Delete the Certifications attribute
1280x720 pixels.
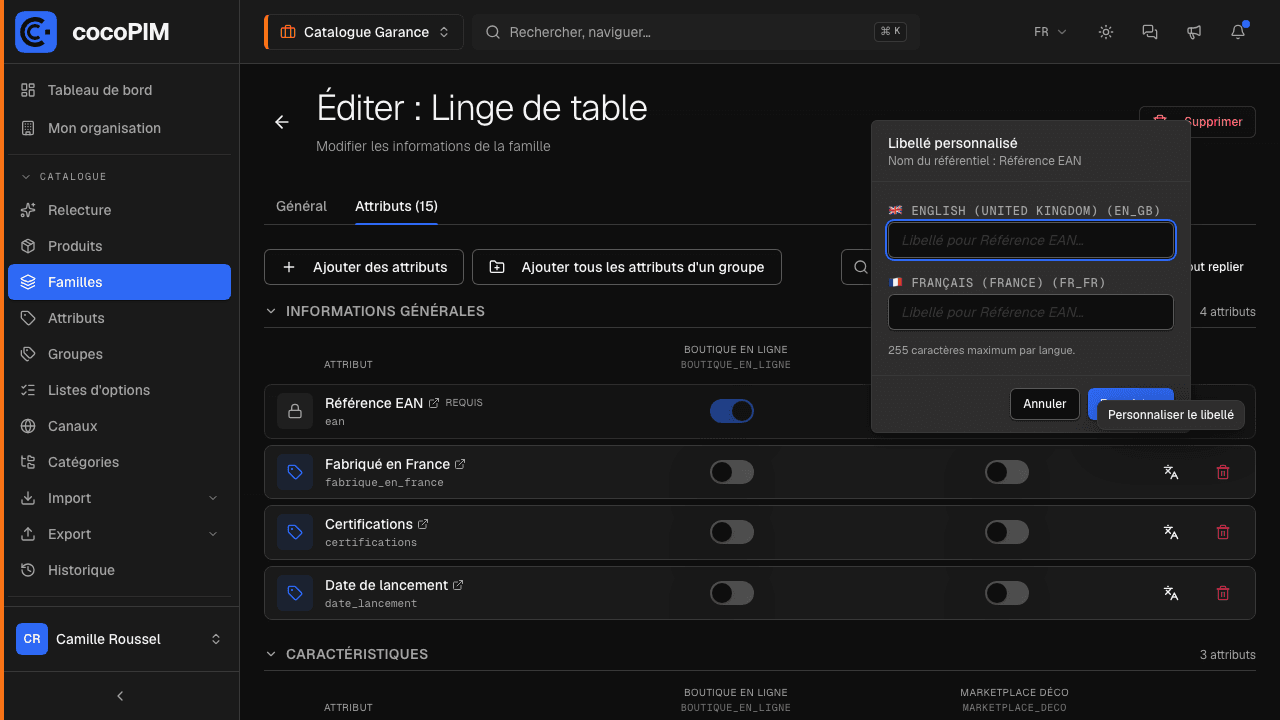pyautogui.click(x=1222, y=533)
